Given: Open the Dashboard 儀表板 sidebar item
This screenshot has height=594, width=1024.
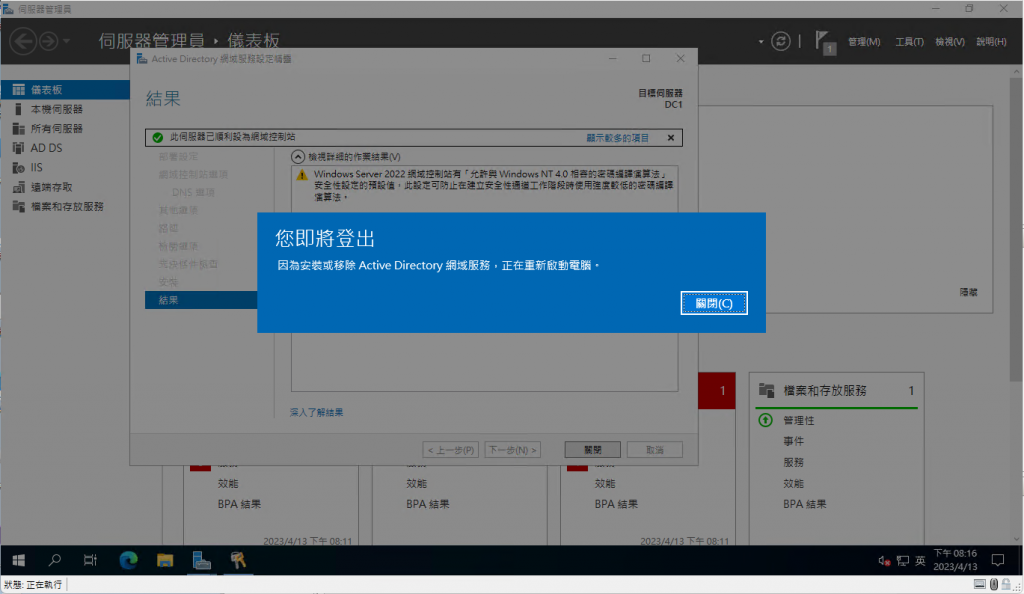Looking at the screenshot, I should click(65, 89).
